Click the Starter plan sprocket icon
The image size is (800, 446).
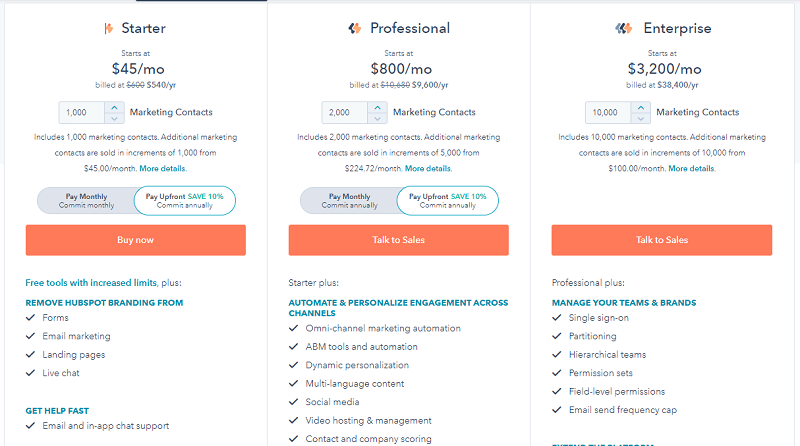[109, 28]
